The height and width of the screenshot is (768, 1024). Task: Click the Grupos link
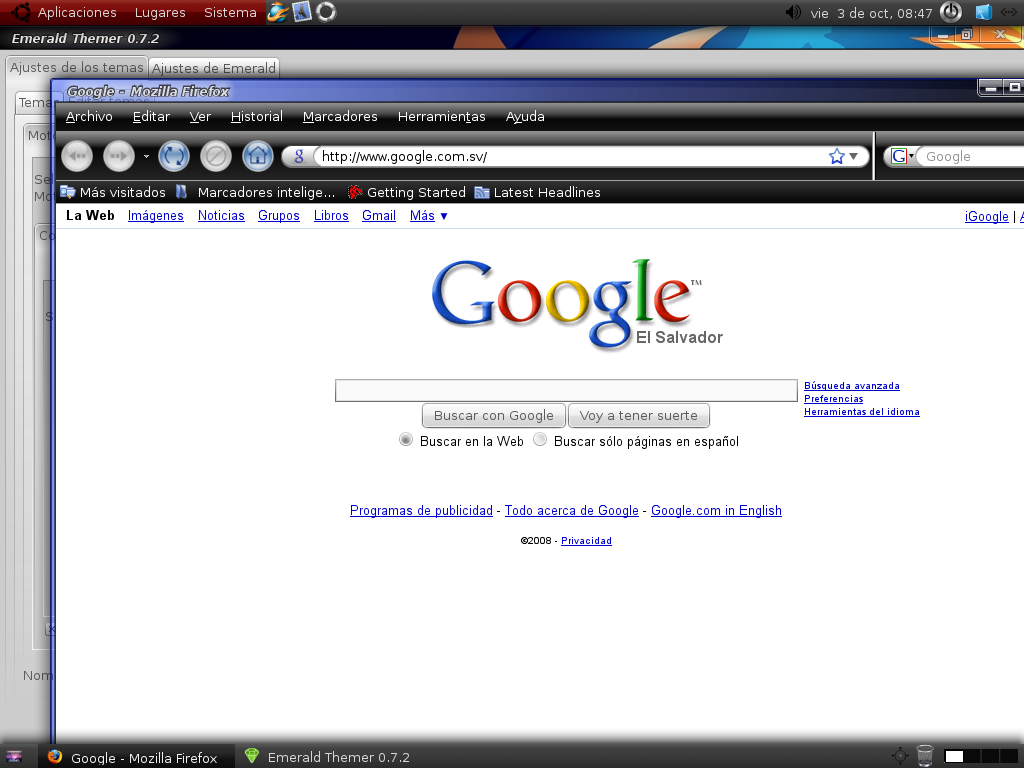279,216
